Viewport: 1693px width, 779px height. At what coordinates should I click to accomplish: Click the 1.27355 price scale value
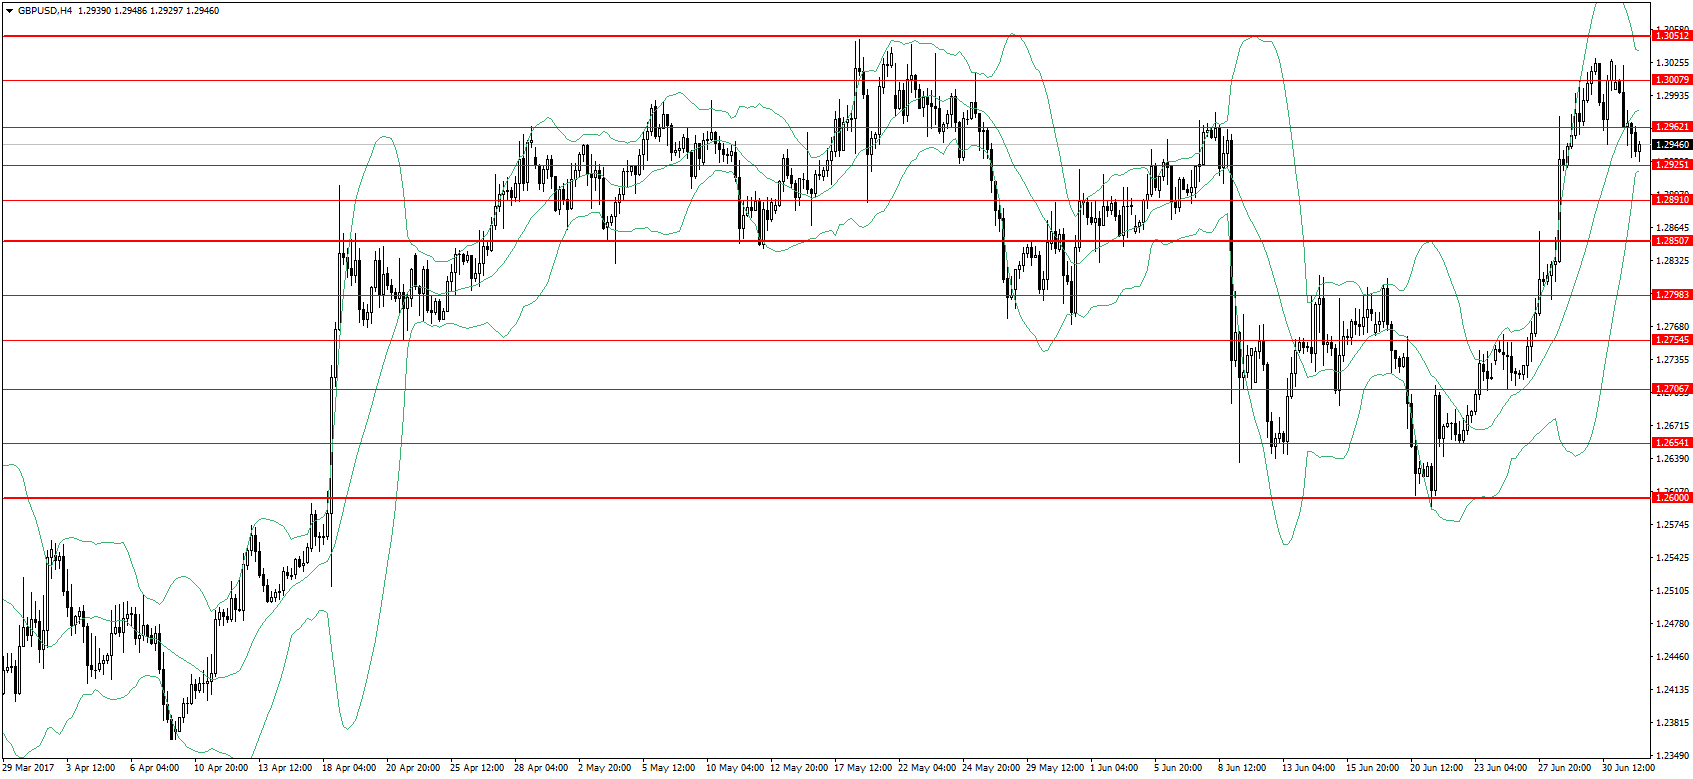tap(1673, 360)
